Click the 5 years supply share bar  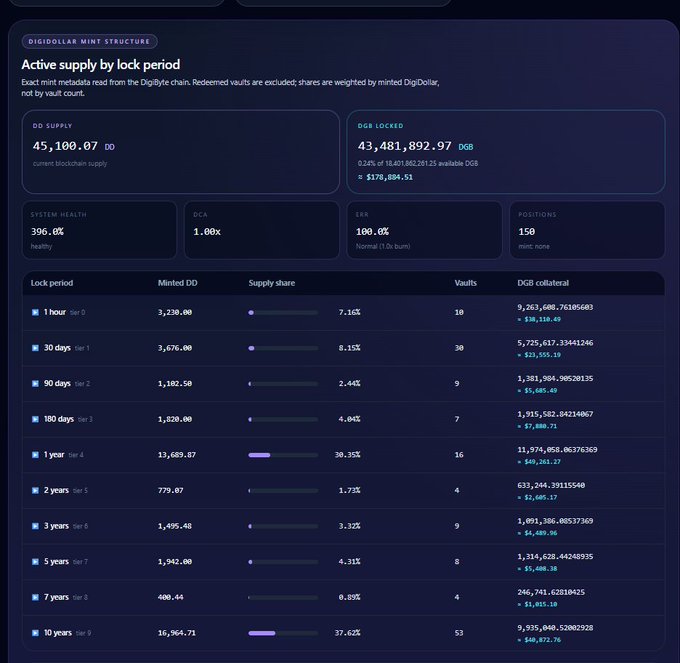[x=283, y=562]
